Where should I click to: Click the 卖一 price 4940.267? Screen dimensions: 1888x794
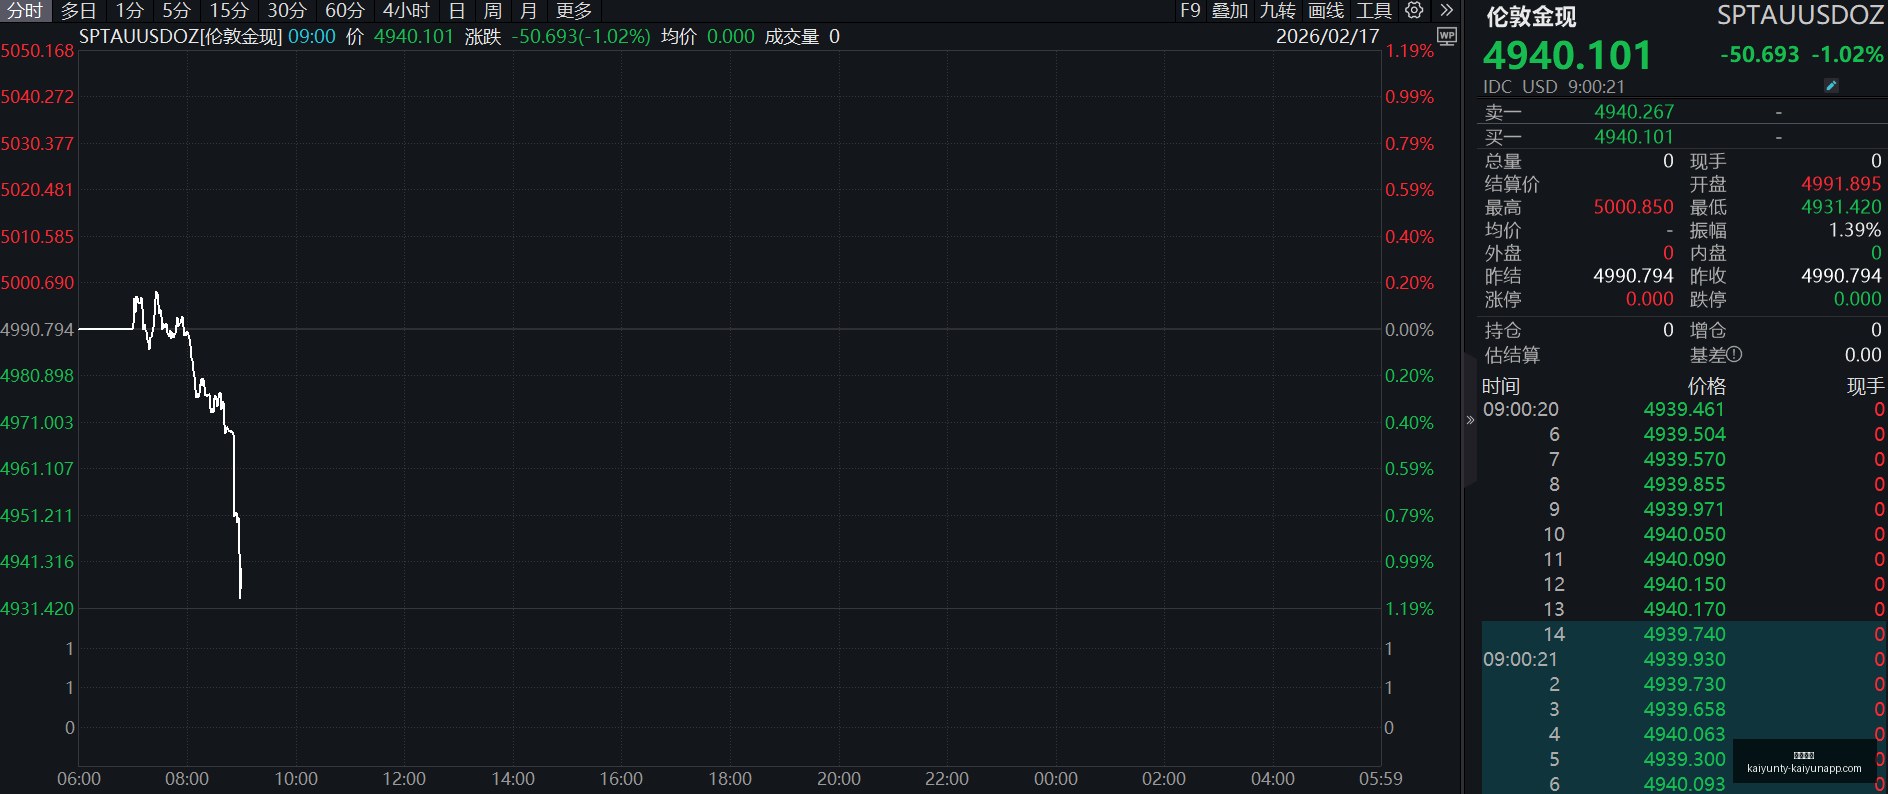pos(1633,112)
